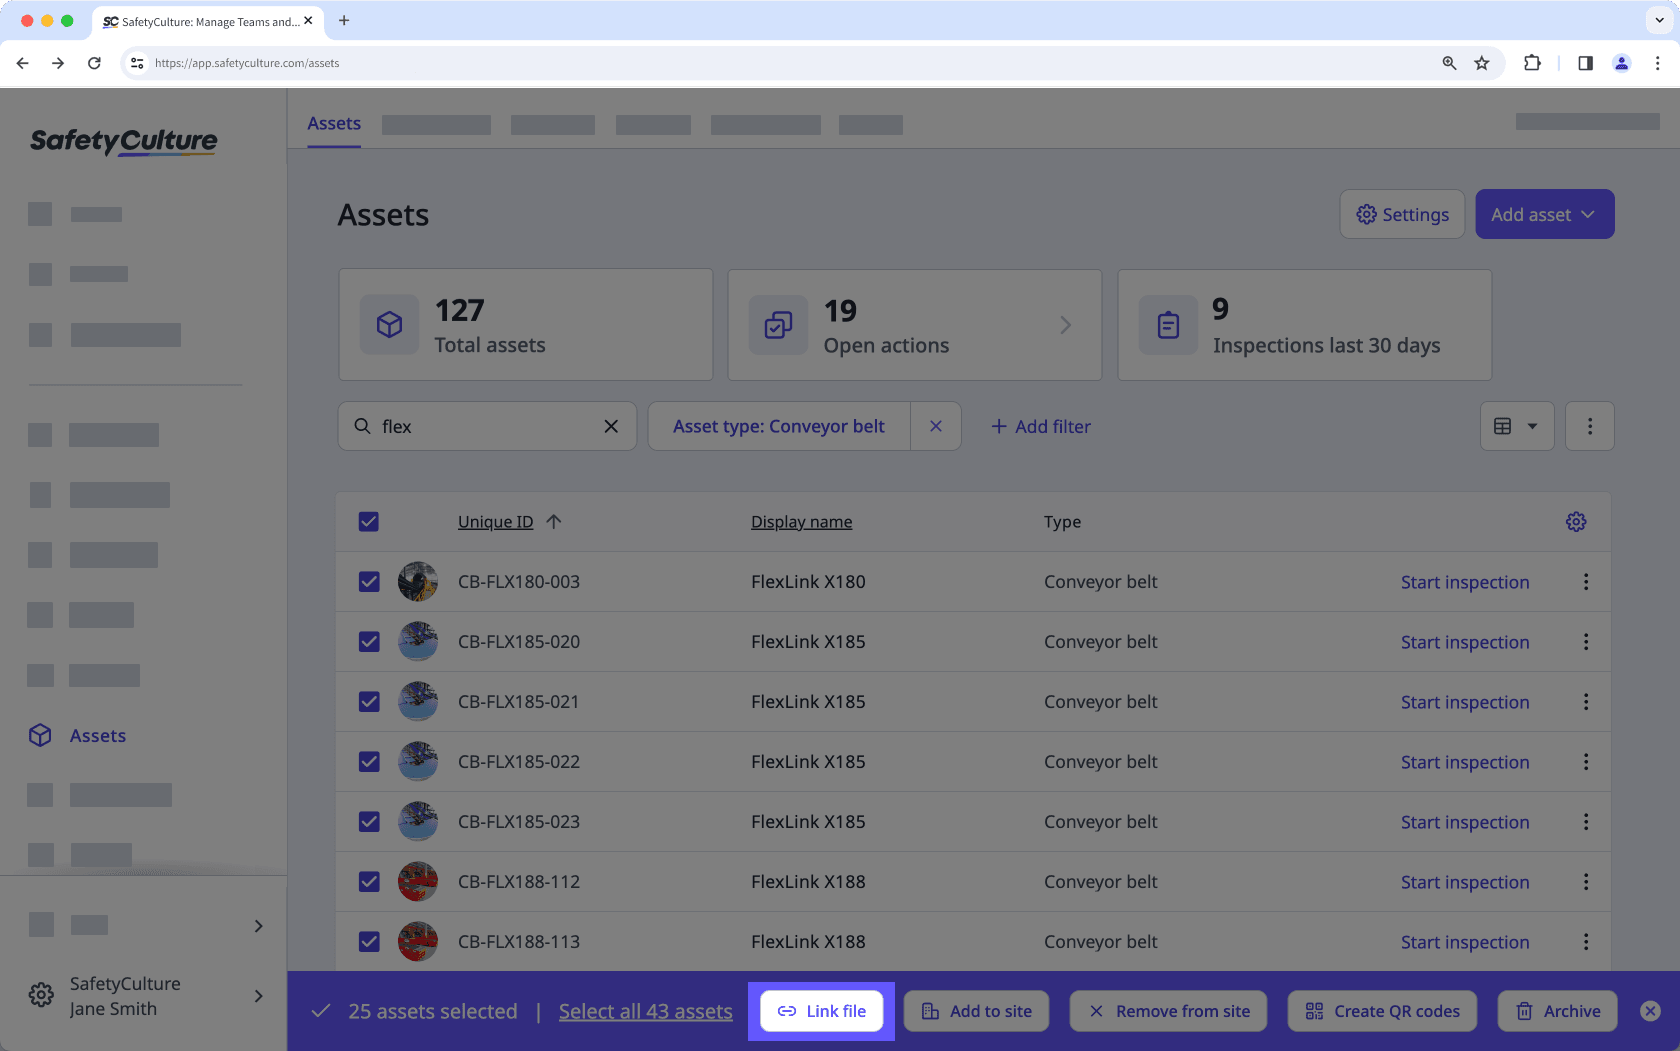Click the Archive trash icon

click(1524, 1011)
